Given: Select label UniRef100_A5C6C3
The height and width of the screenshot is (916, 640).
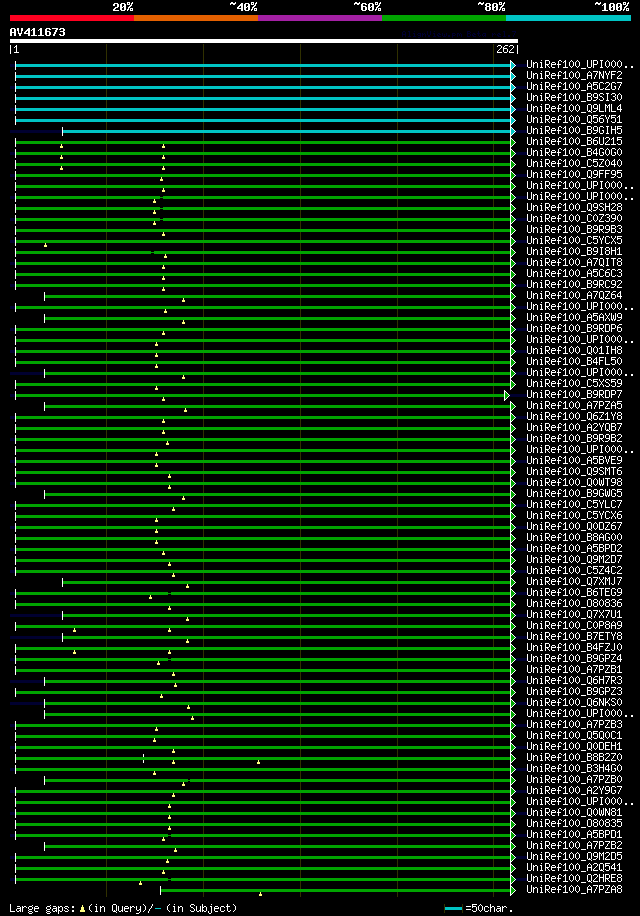Looking at the screenshot, I should click(x=574, y=273).
